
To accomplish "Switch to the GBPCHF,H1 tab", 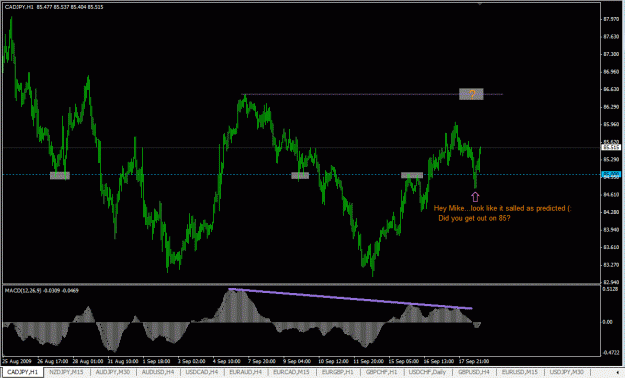I will click(x=382, y=372).
